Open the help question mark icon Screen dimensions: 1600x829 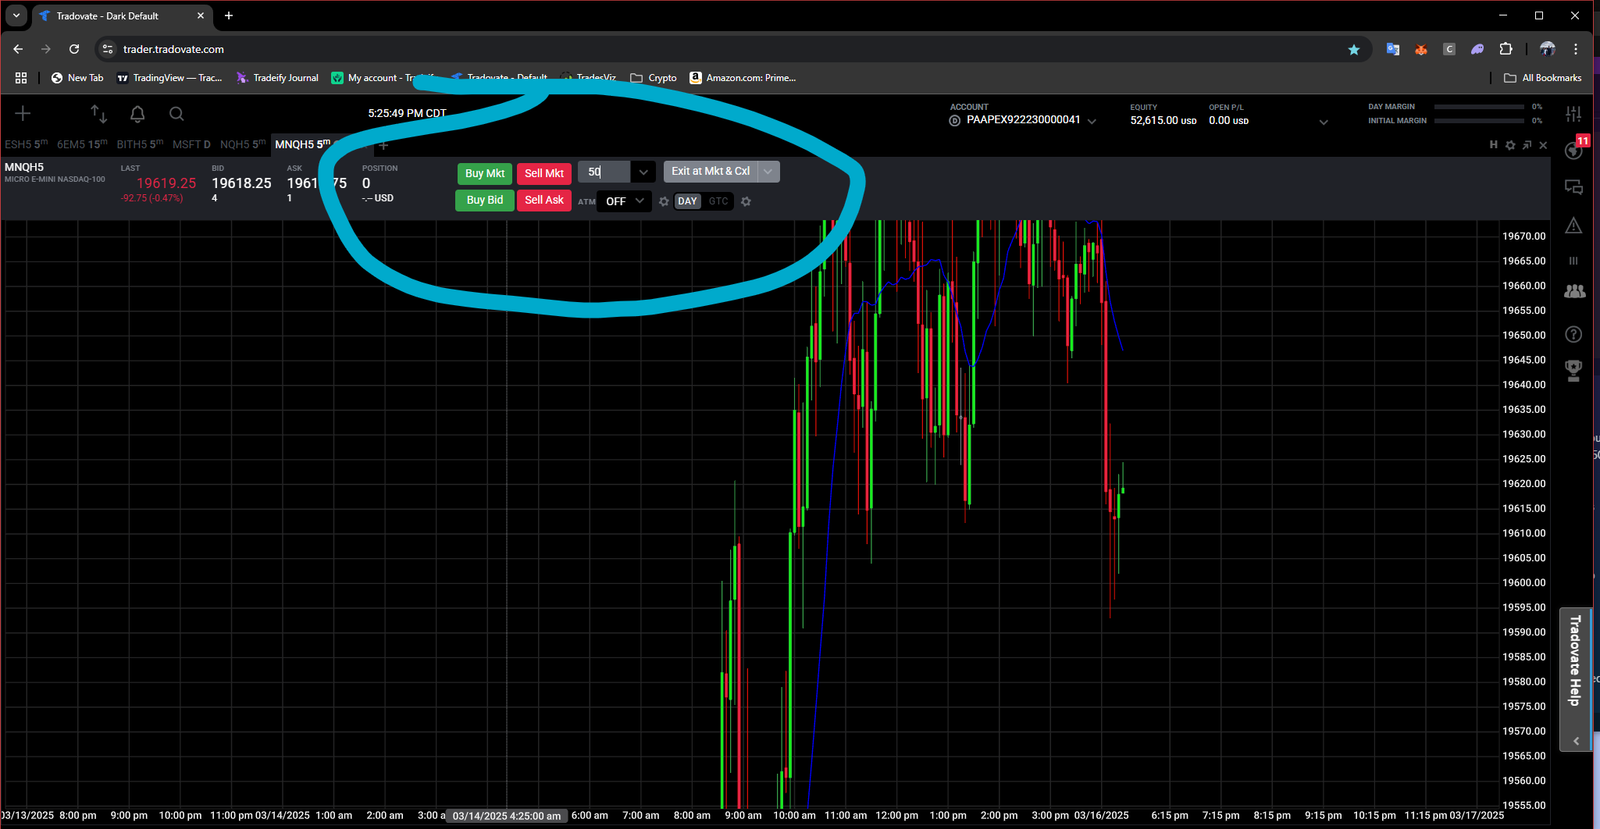pos(1574,334)
